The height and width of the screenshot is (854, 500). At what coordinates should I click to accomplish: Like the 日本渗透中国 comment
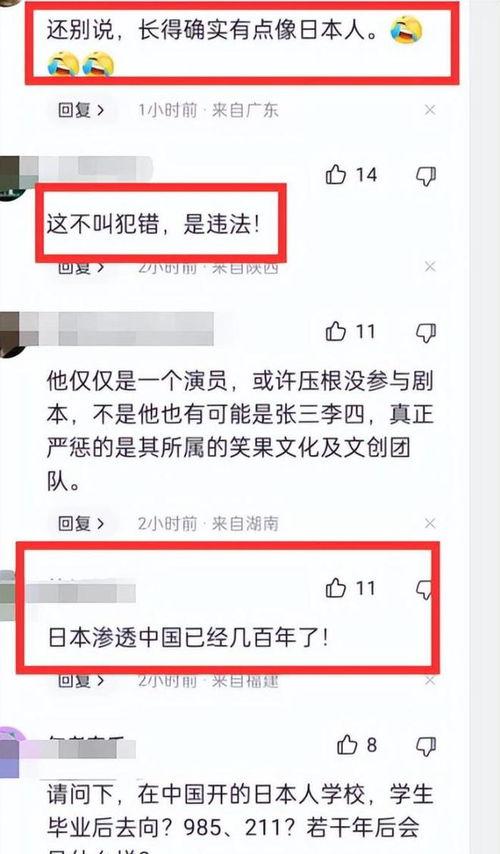pos(336,588)
